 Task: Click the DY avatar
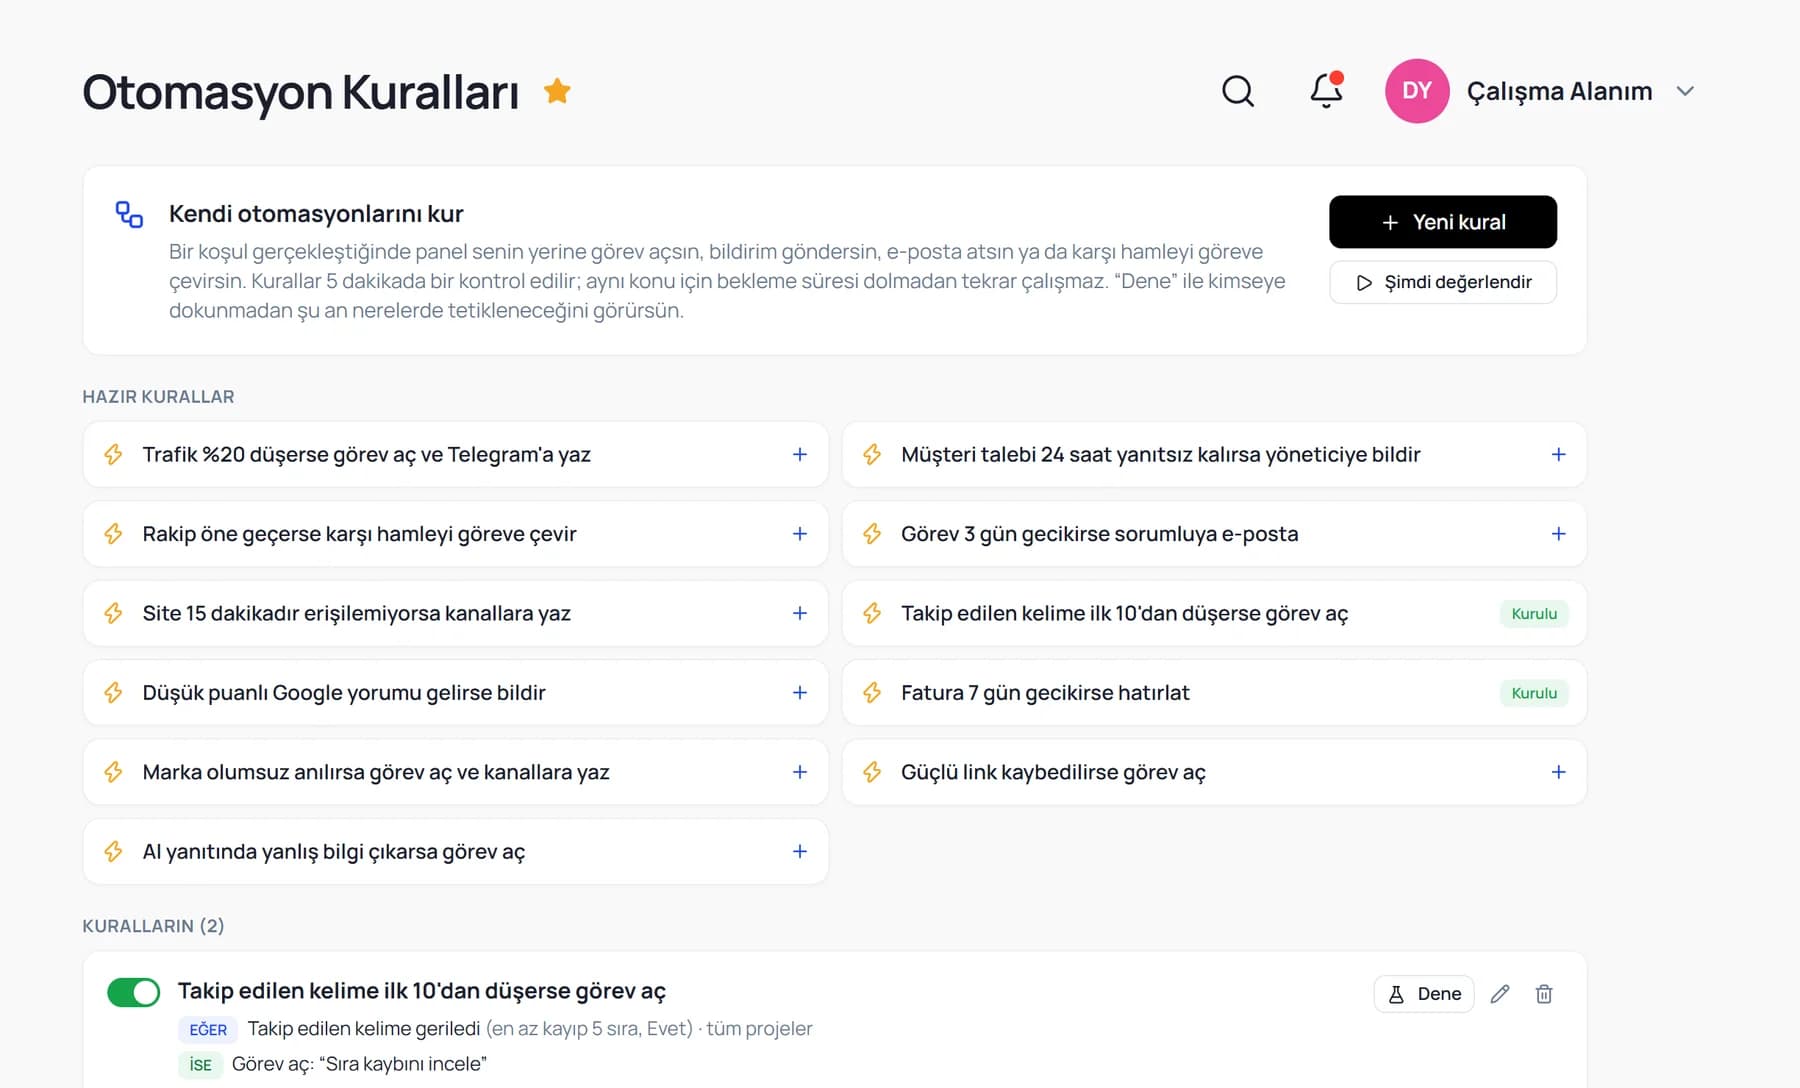(1417, 91)
